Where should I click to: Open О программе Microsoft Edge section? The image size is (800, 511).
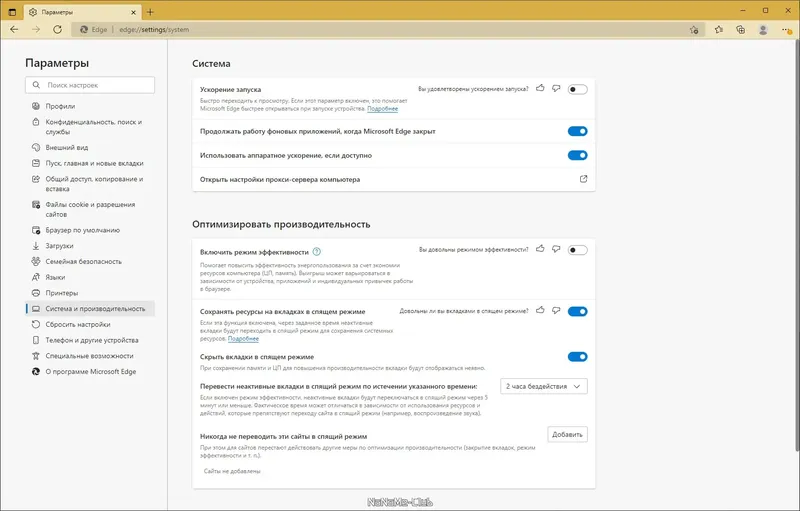coord(90,372)
